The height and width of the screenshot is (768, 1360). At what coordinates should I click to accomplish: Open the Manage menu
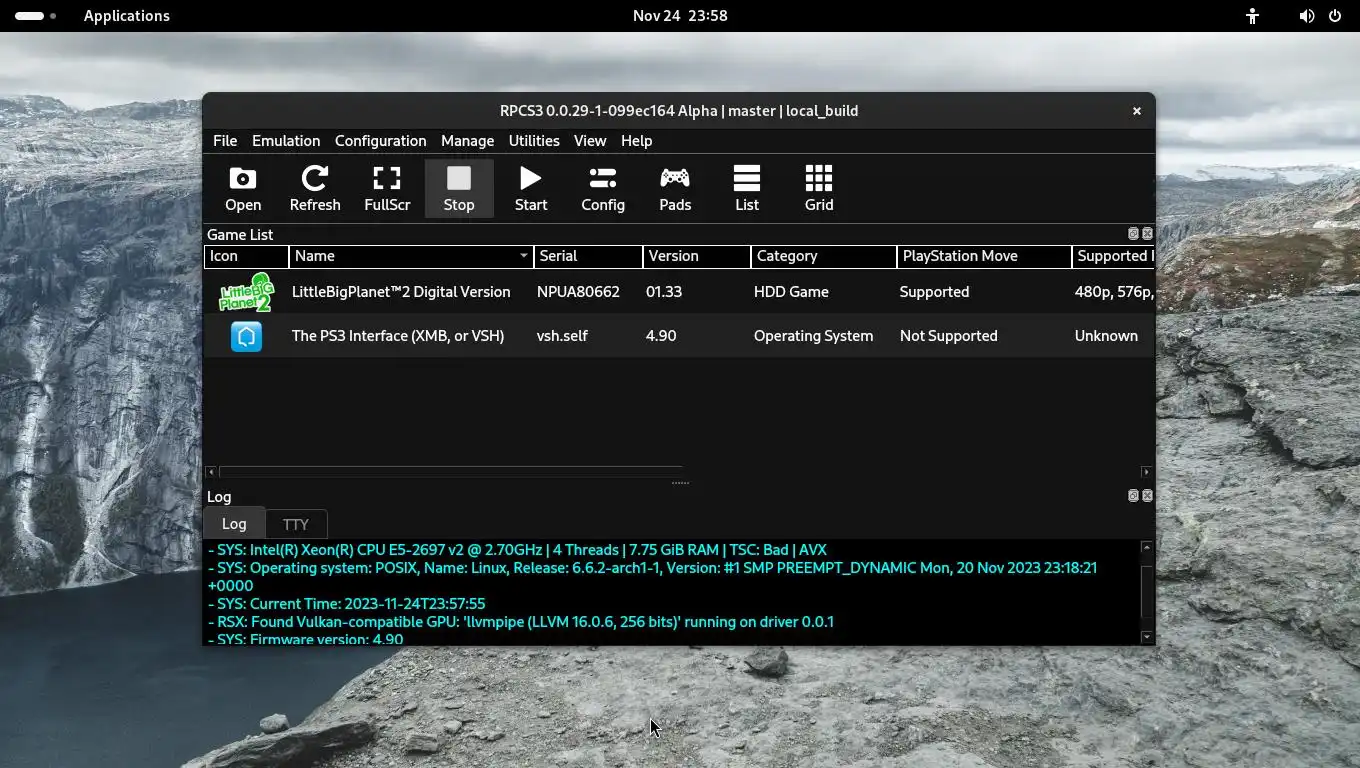tap(467, 141)
